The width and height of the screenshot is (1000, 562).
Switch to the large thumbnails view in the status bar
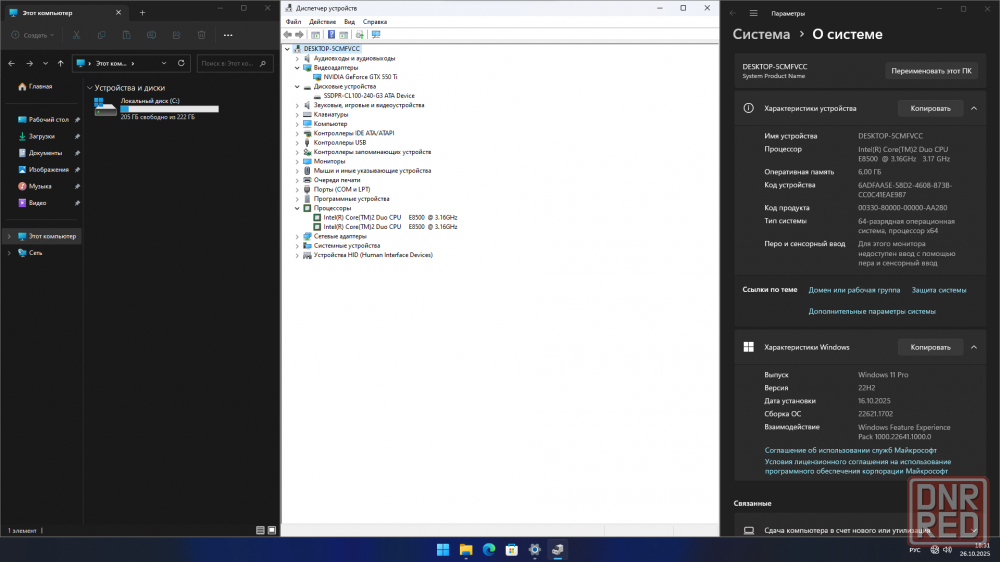[x=272, y=529]
